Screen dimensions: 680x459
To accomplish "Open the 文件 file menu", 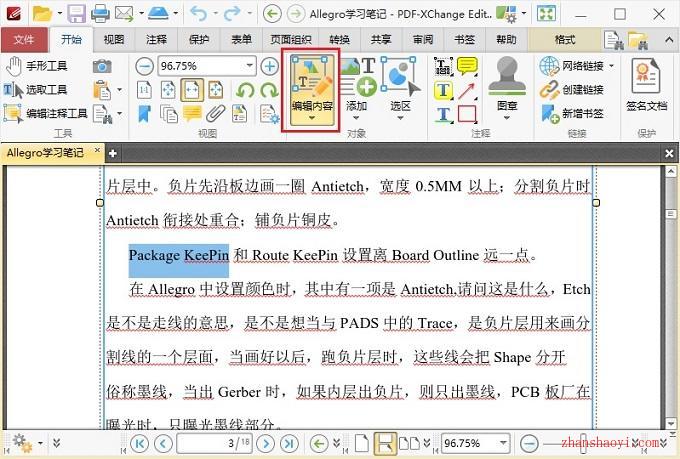I will pyautogui.click(x=24, y=39).
